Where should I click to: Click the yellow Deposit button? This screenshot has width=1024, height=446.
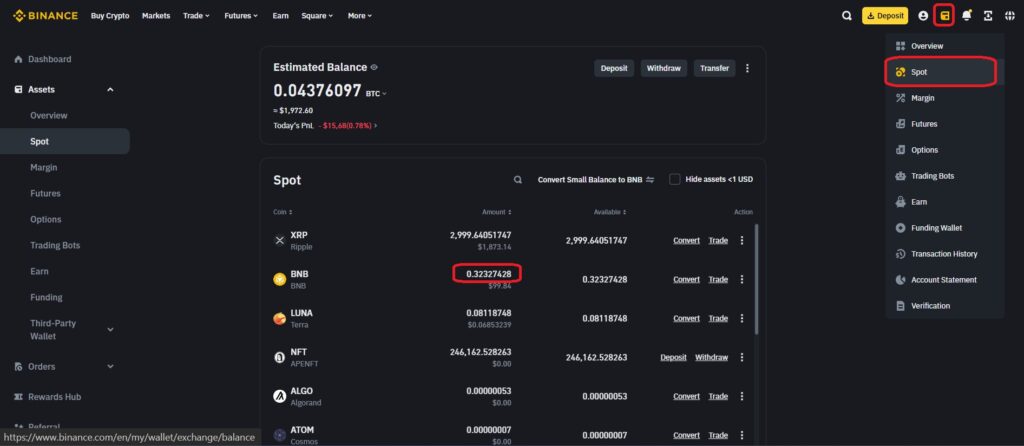pos(885,16)
